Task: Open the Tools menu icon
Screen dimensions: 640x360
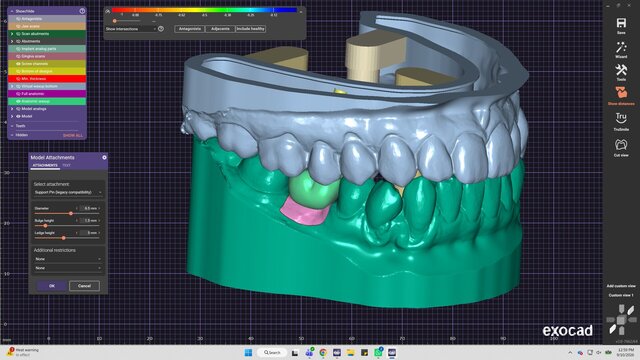Action: pyautogui.click(x=621, y=70)
